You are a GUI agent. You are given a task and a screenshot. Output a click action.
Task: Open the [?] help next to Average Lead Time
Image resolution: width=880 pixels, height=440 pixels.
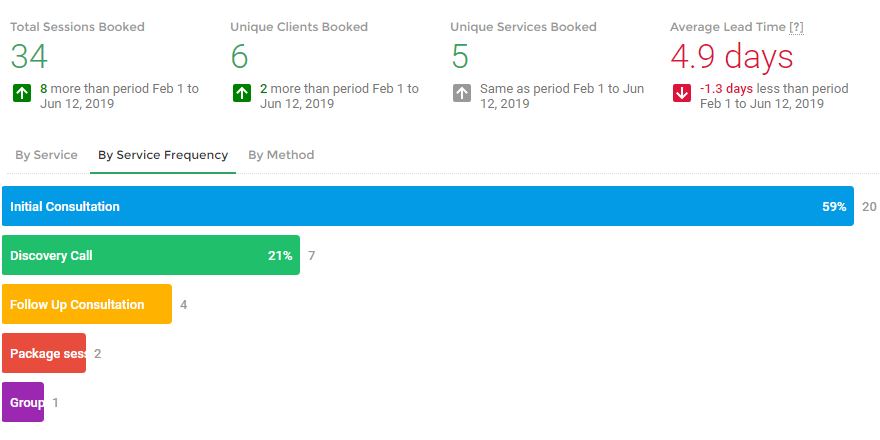(x=796, y=27)
